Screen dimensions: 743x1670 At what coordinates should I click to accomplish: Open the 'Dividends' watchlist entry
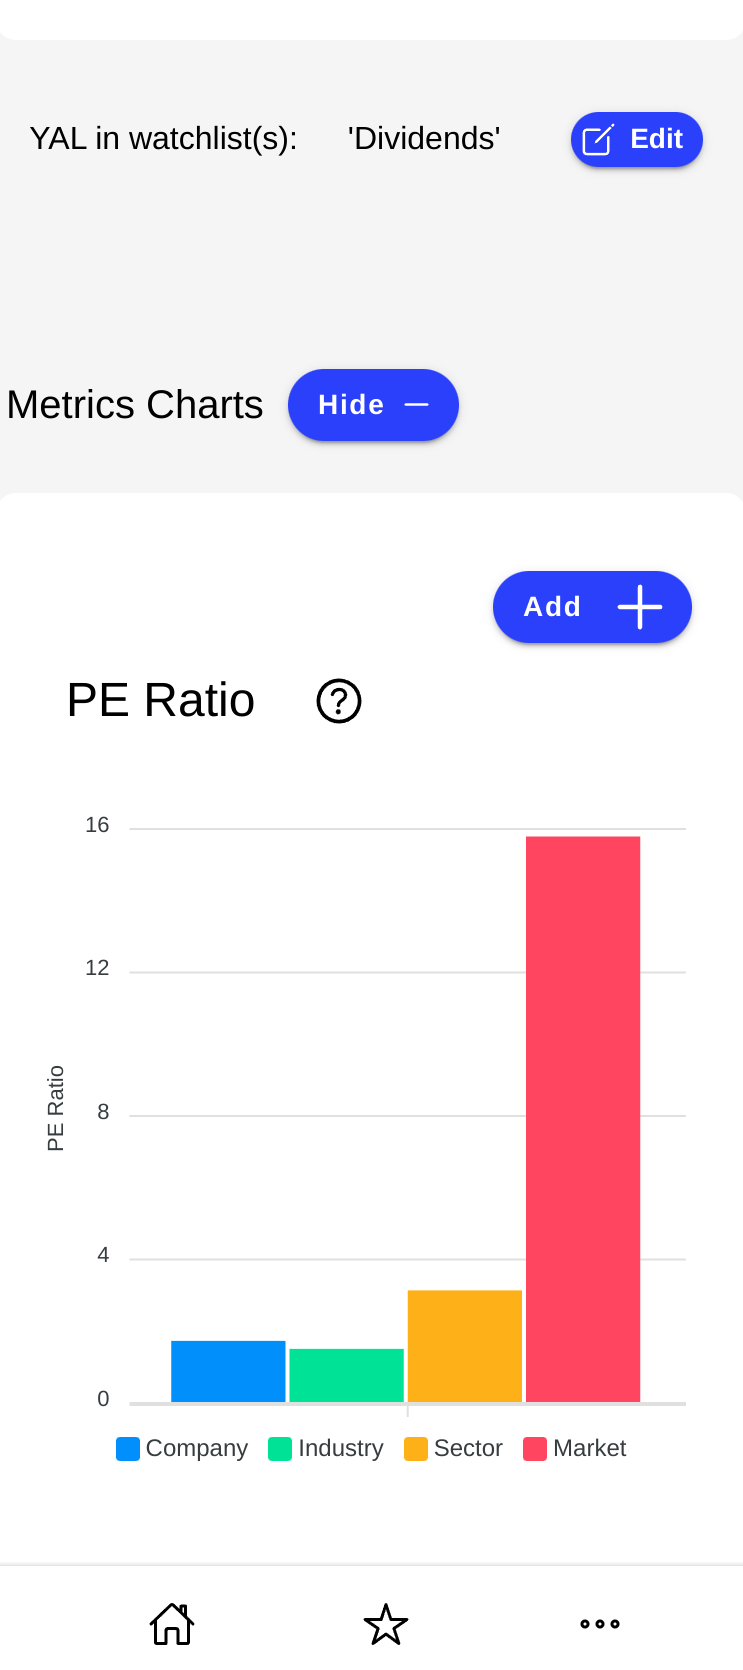(x=424, y=139)
